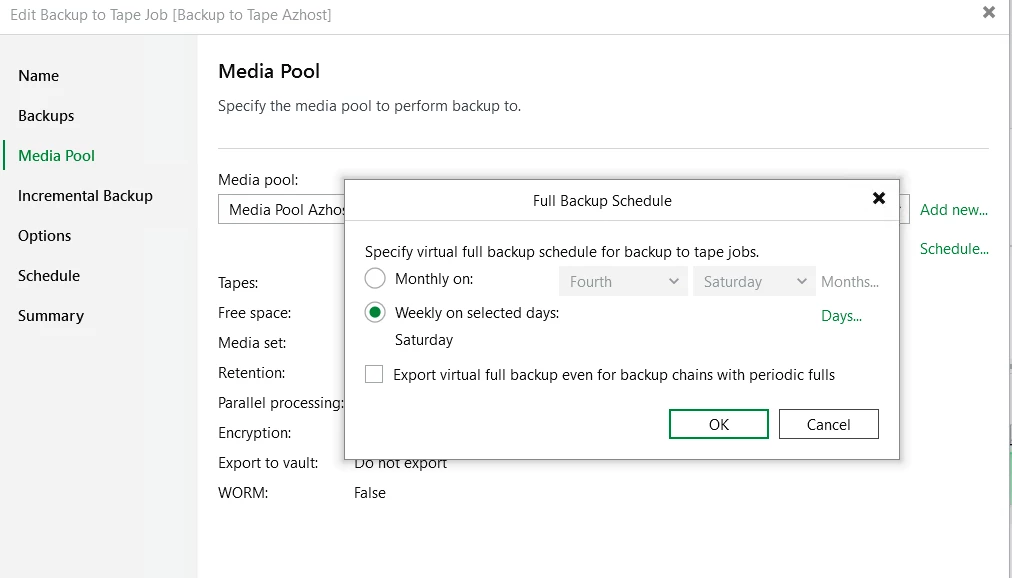Image resolution: width=1012 pixels, height=578 pixels.
Task: Select the Media Pool step
Action: point(57,156)
